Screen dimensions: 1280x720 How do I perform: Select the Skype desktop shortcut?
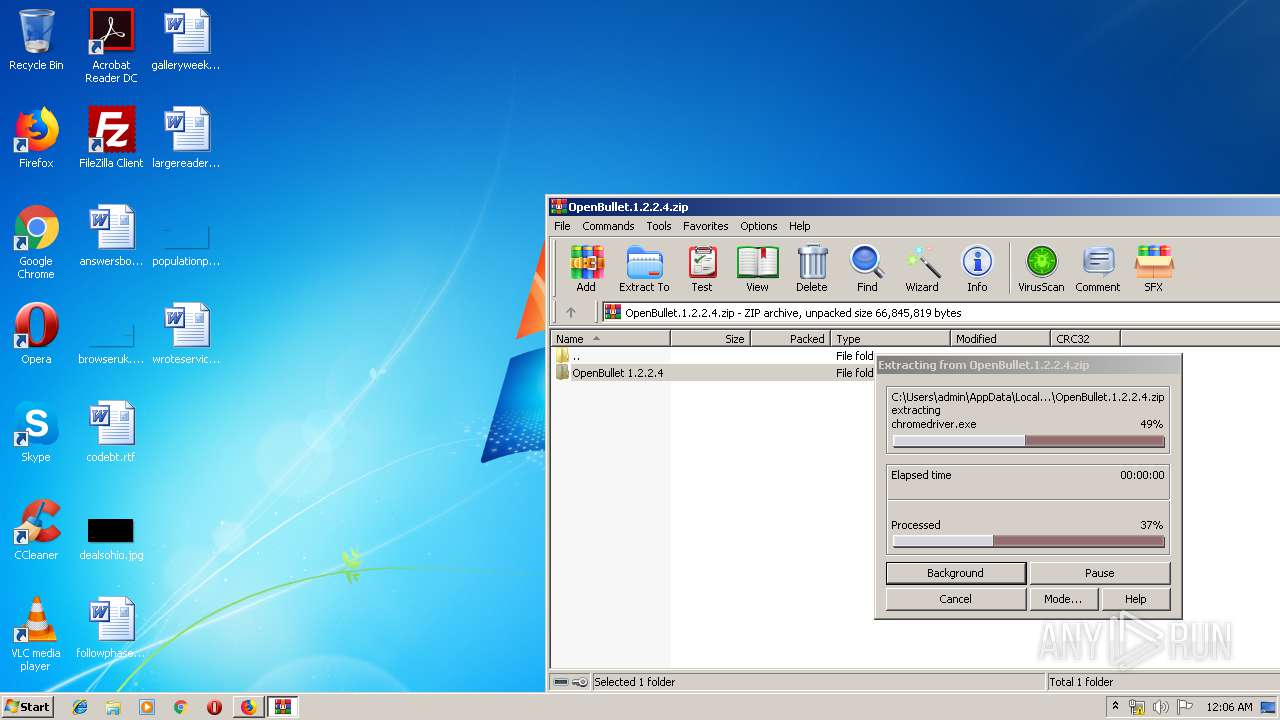36,433
